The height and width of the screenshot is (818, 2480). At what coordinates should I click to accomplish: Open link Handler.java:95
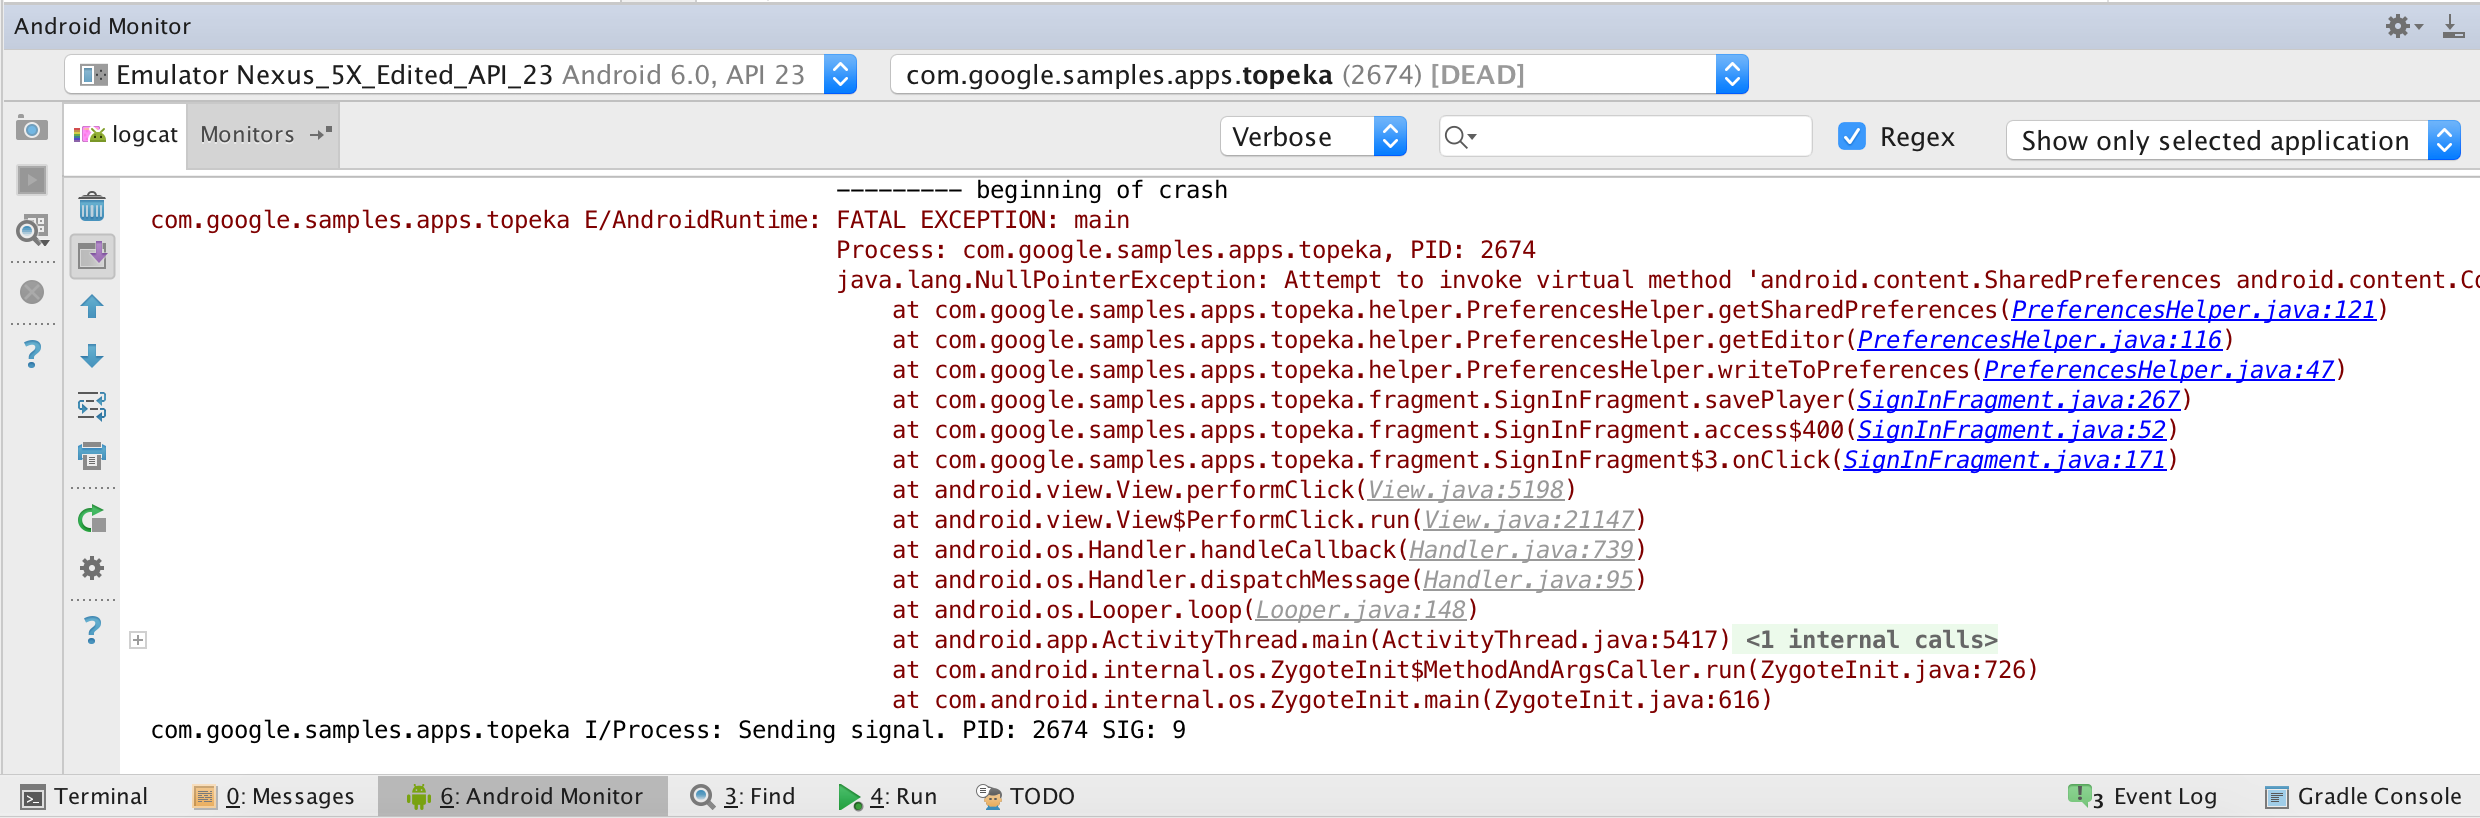coord(1528,580)
